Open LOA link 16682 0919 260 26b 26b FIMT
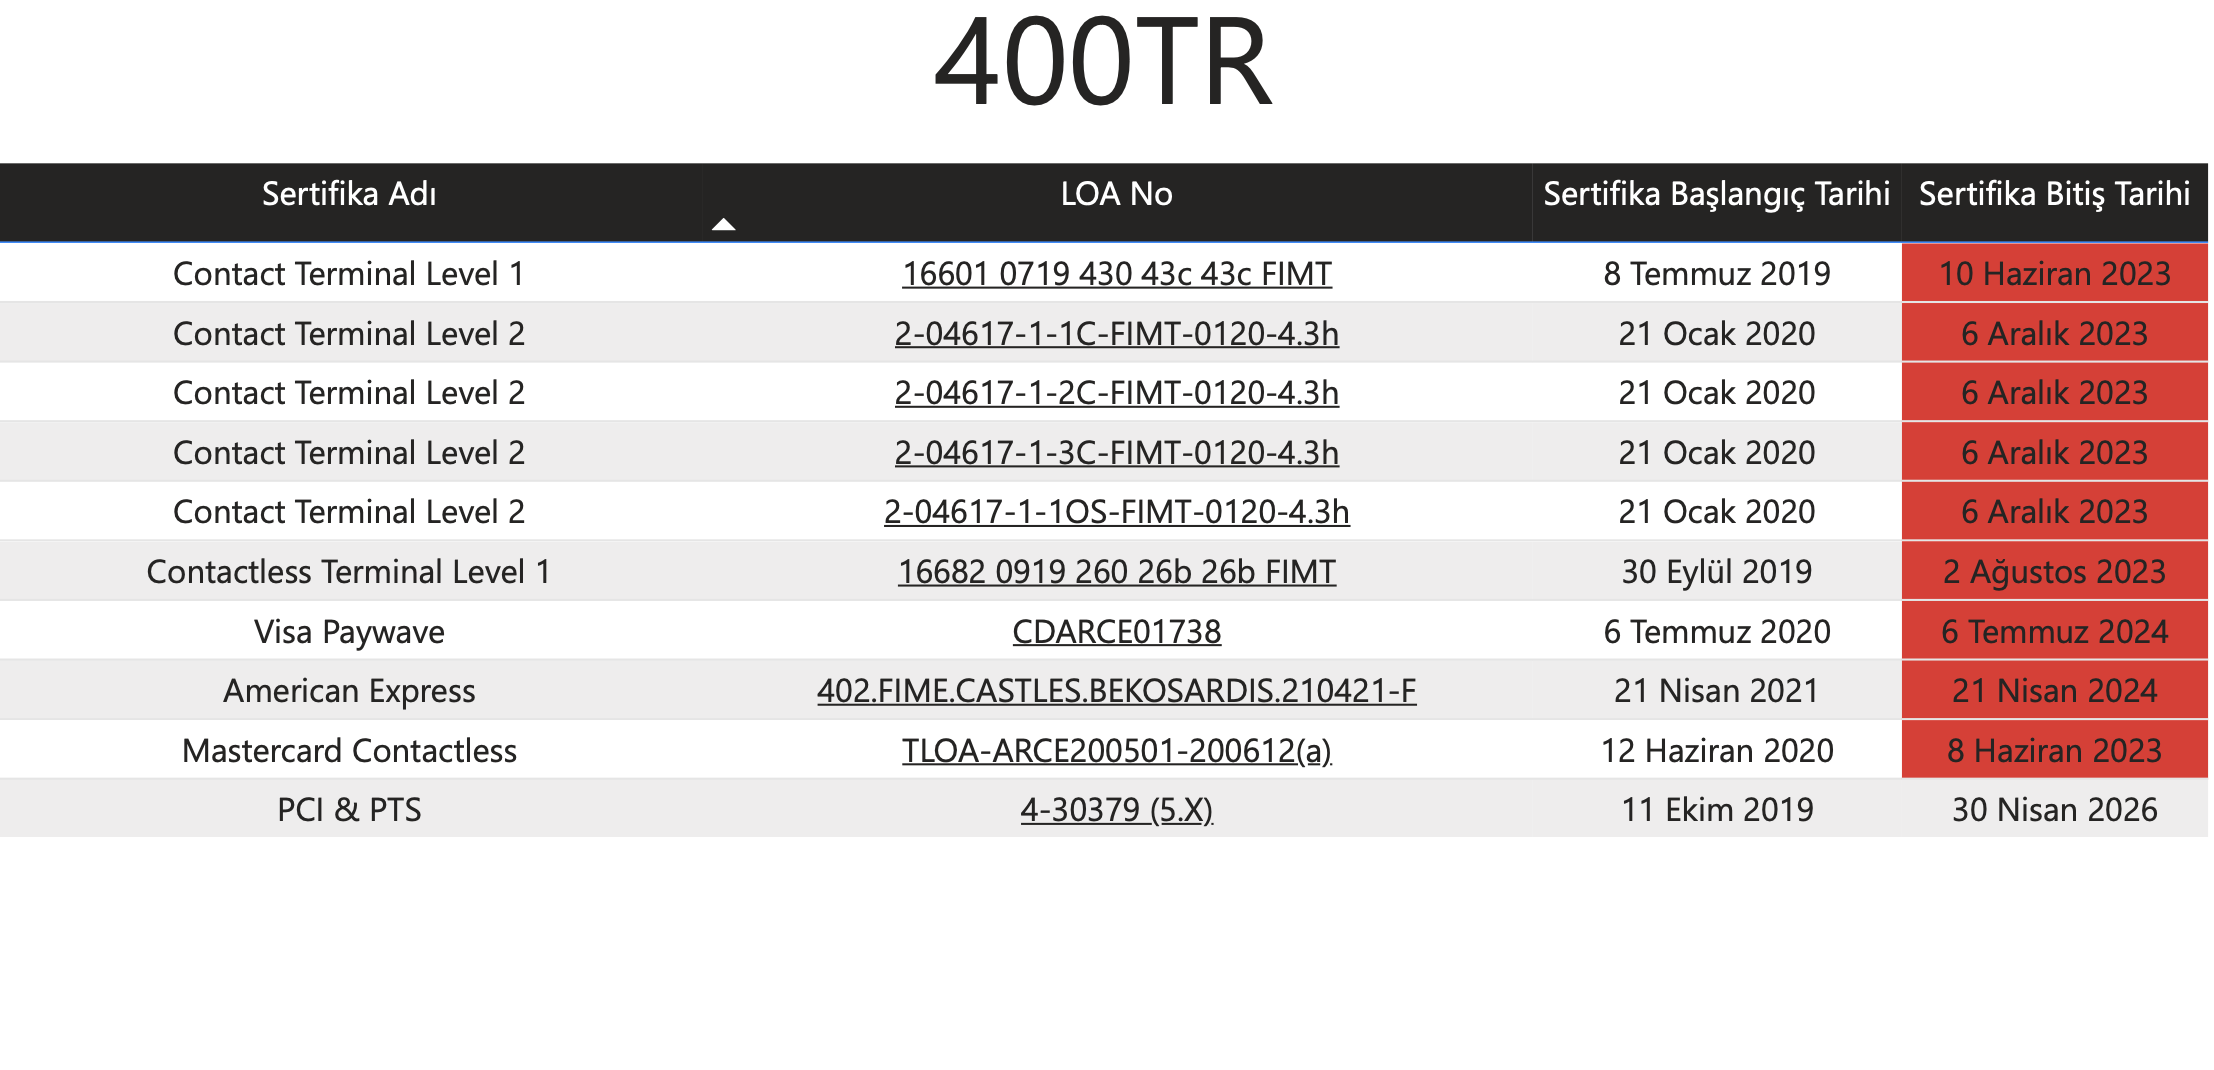This screenshot has height=1070, width=2214. click(x=1116, y=572)
